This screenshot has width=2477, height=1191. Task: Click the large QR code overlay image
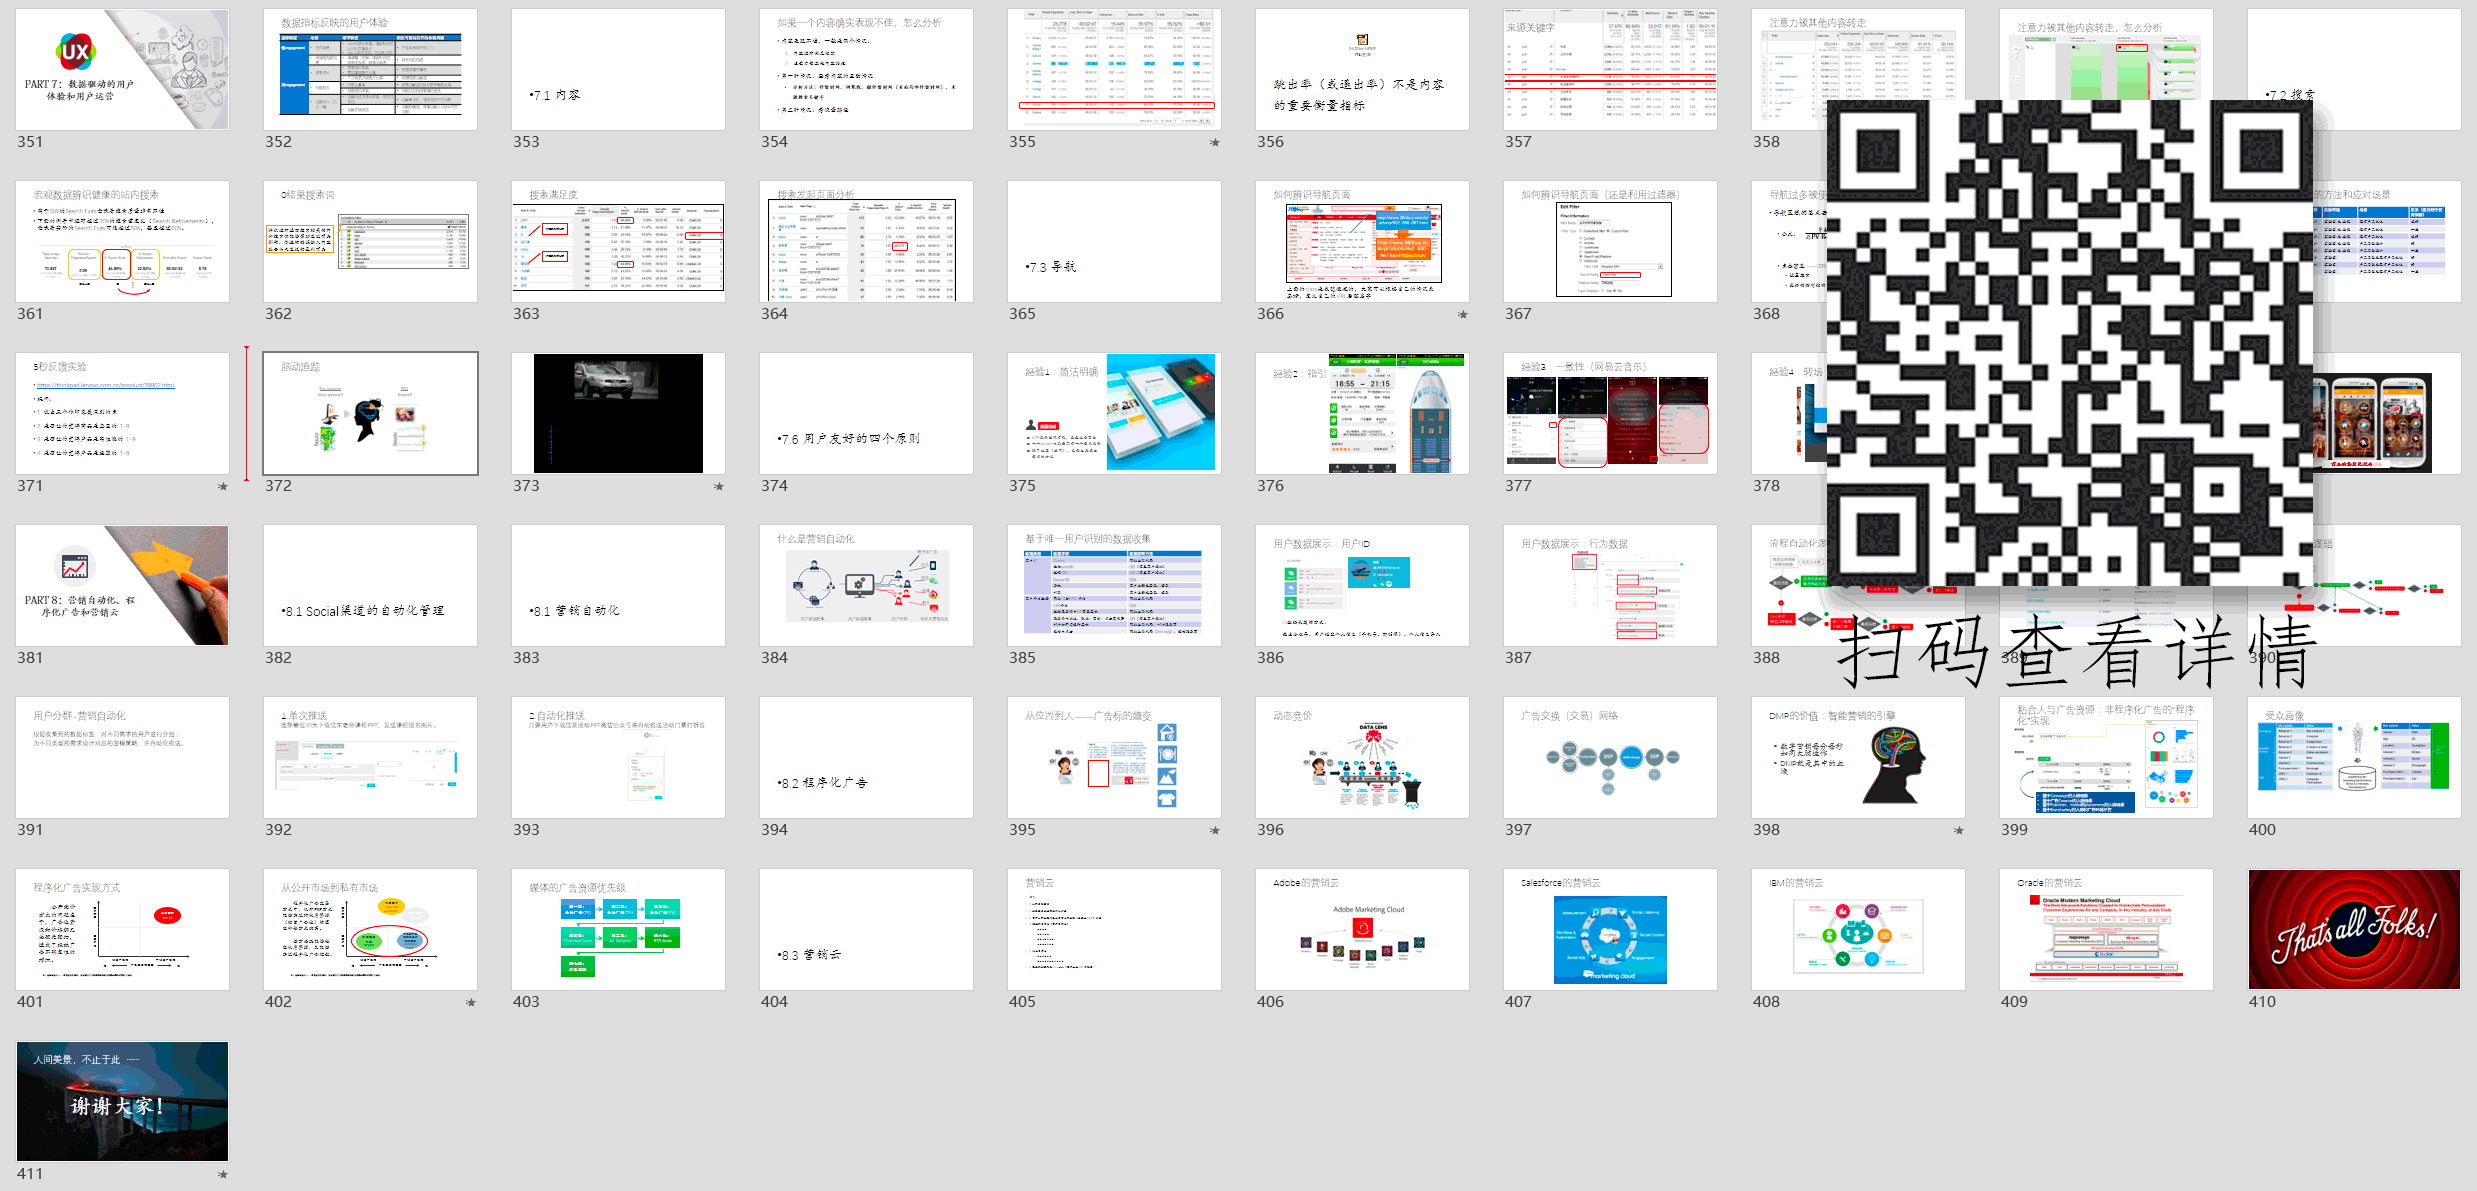pos(2068,343)
